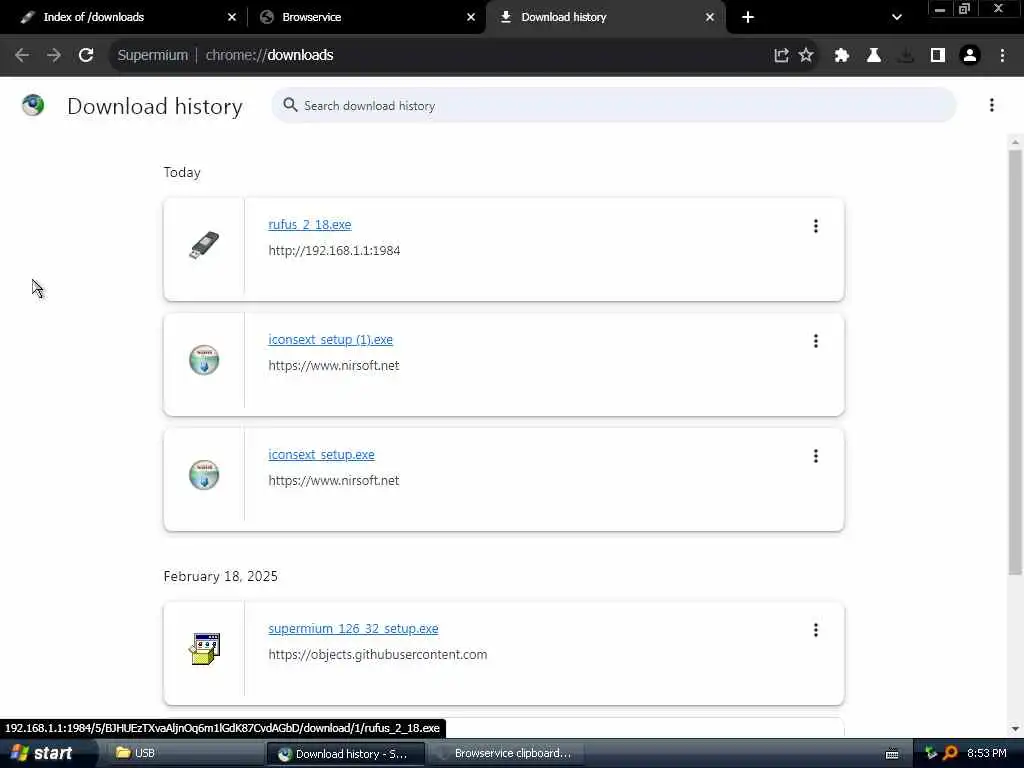Select the Download history tab
The image size is (1024, 768).
click(605, 17)
